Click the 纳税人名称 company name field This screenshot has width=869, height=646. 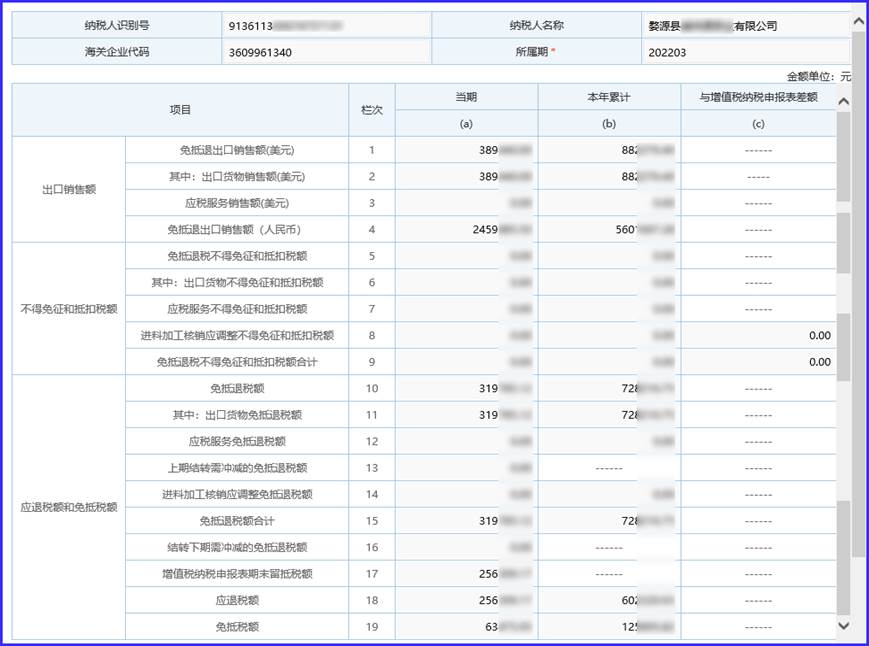(x=745, y=25)
